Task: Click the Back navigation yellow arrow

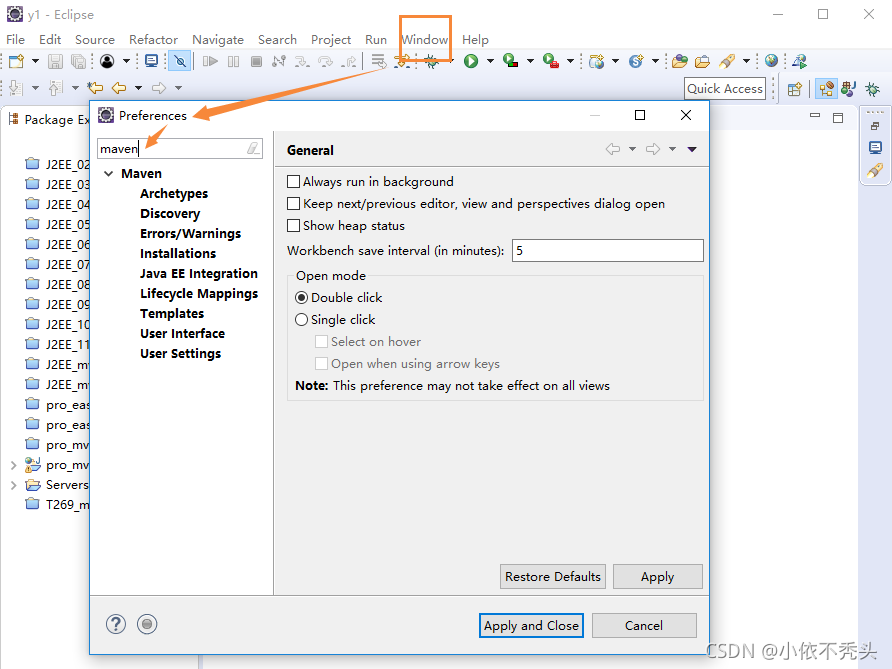Action: click(x=119, y=88)
